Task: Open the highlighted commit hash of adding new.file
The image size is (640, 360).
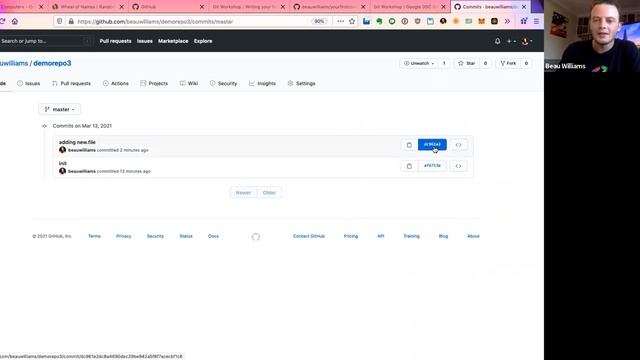Action: pyautogui.click(x=432, y=144)
